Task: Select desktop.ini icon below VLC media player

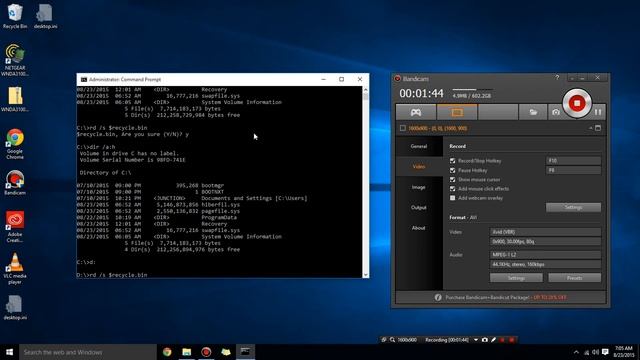Action: [15, 308]
